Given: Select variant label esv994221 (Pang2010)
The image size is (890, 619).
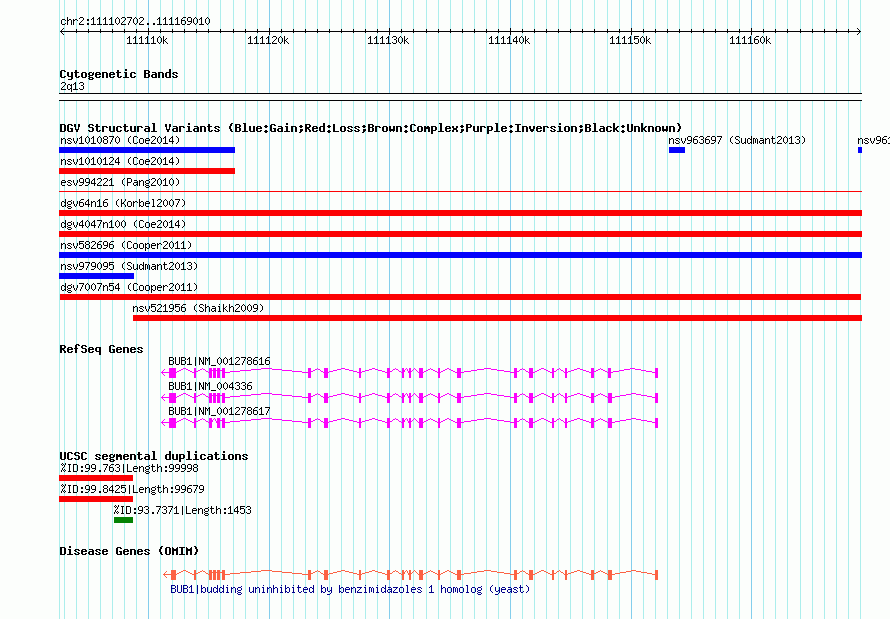Looking at the screenshot, I should click(x=120, y=182).
